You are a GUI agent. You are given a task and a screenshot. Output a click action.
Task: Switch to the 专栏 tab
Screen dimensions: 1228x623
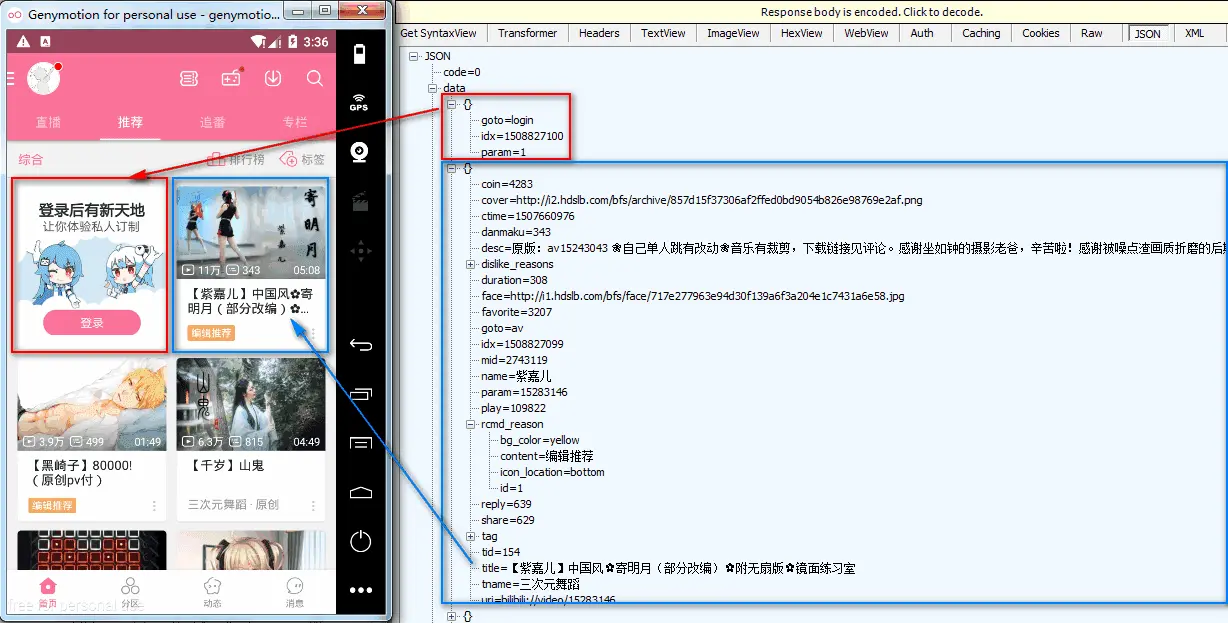tap(294, 122)
